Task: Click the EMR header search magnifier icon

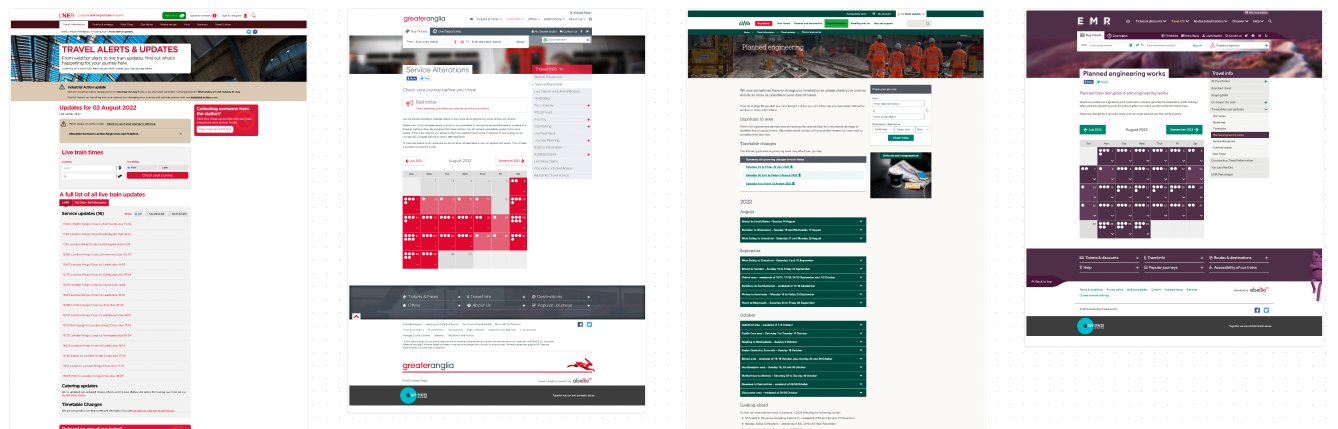Action: (1270, 21)
